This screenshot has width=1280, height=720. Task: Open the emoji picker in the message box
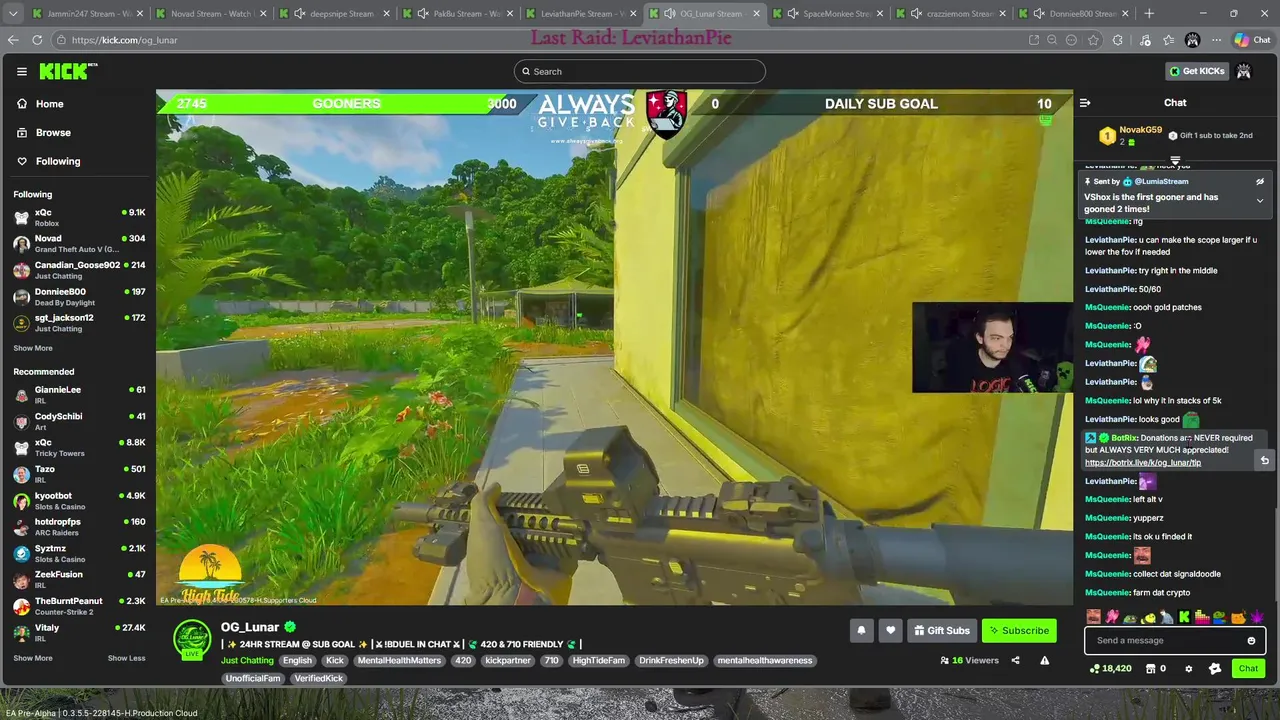pos(1251,641)
